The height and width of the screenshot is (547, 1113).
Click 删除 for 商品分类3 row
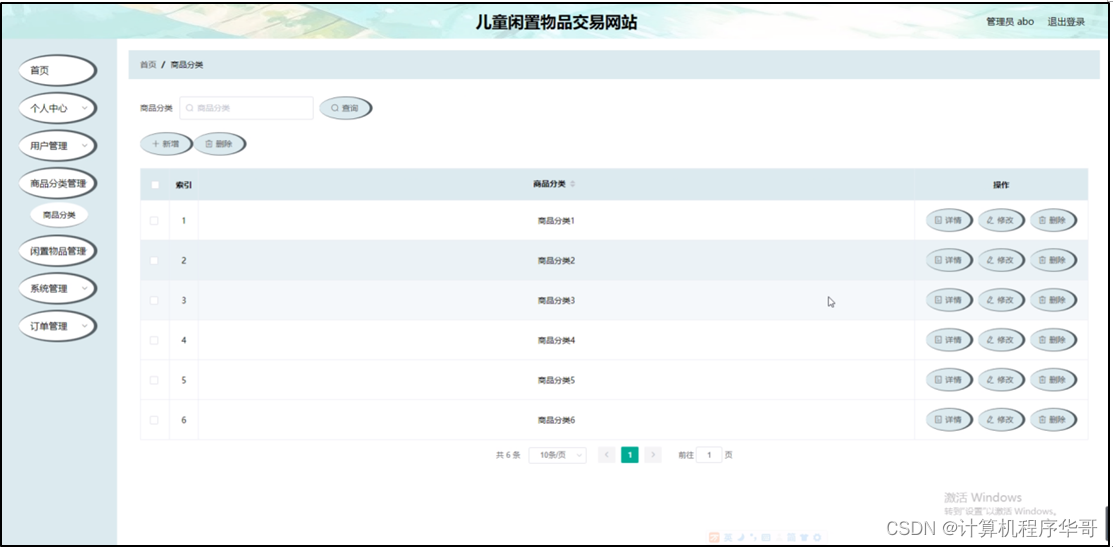click(1053, 300)
